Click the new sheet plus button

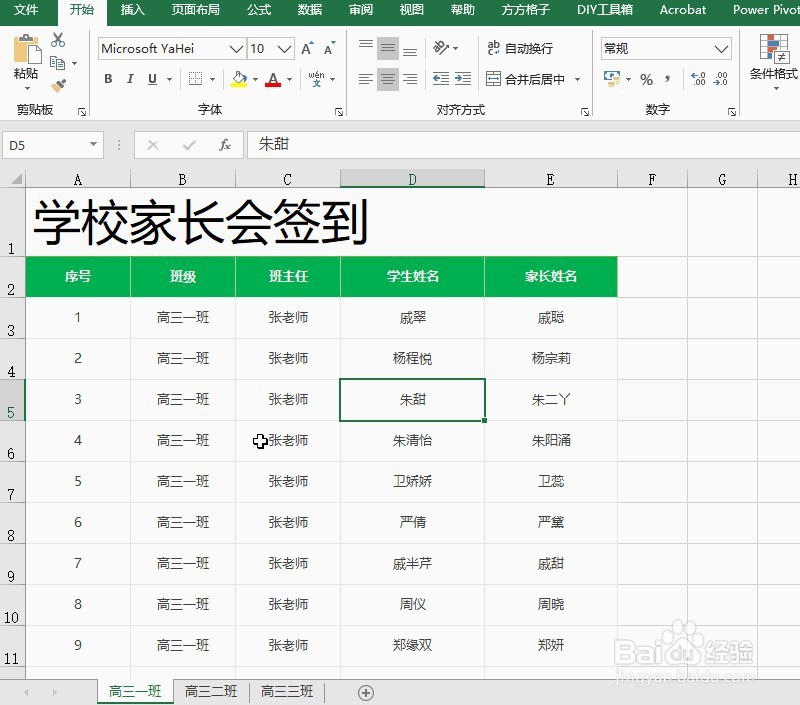click(366, 691)
